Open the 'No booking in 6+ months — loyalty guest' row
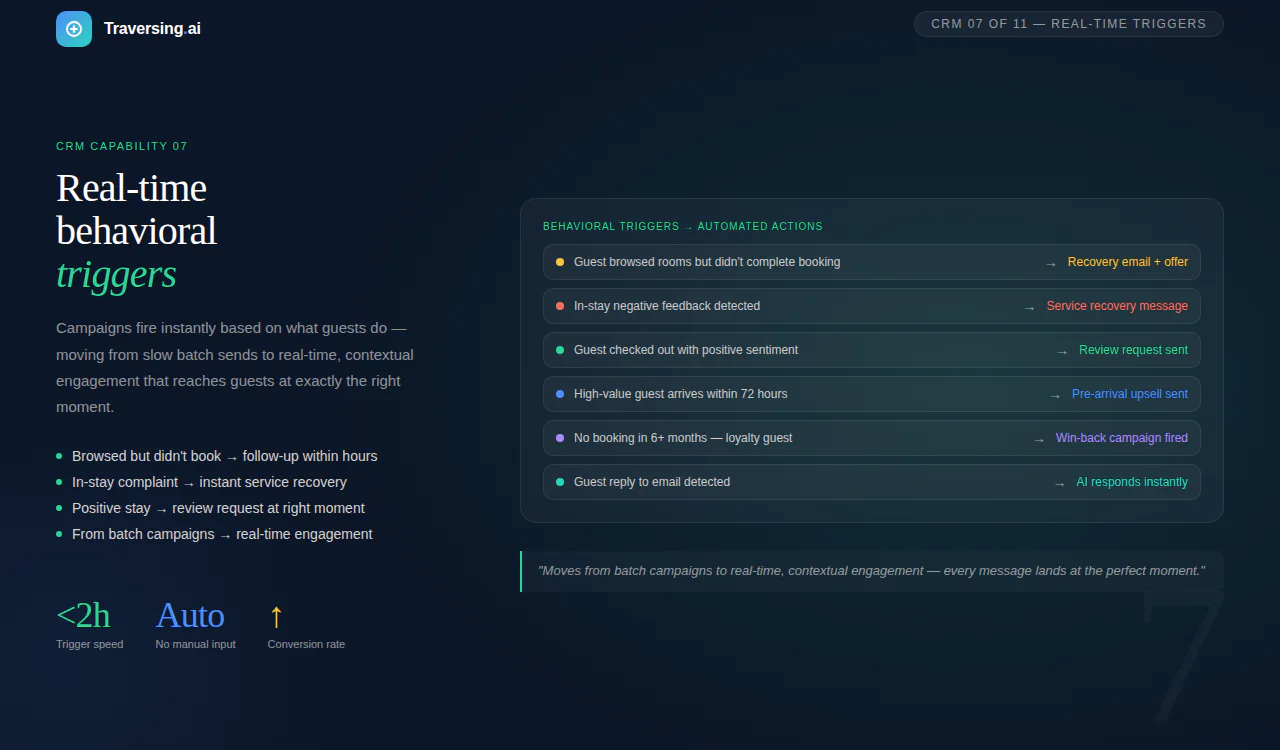 (x=872, y=438)
